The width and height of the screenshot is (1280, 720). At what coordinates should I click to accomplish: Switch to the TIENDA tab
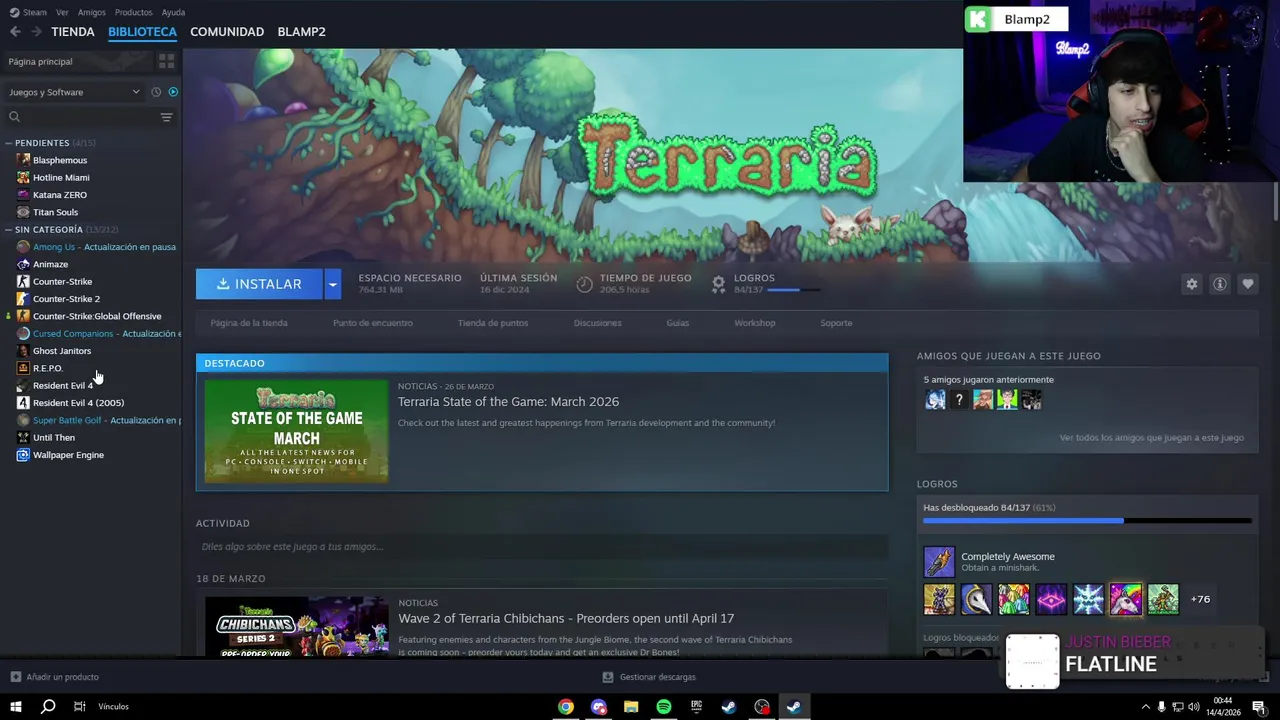pos(73,32)
